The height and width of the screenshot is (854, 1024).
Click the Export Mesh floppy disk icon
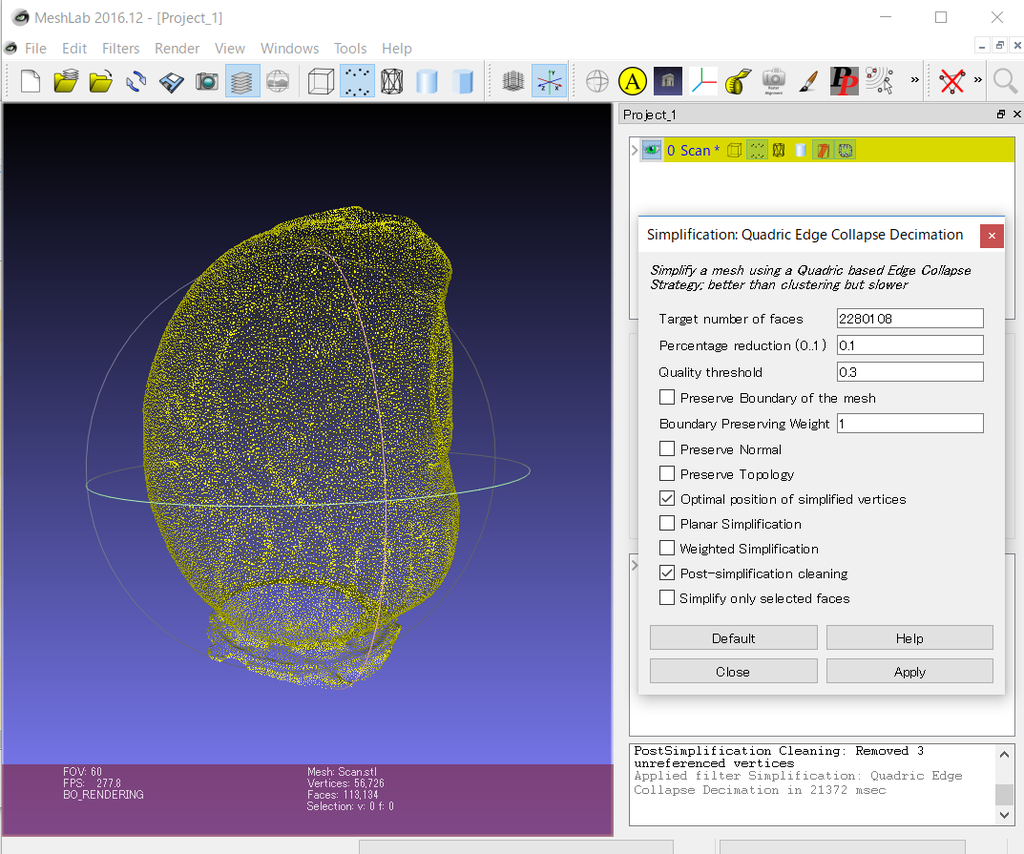click(172, 82)
